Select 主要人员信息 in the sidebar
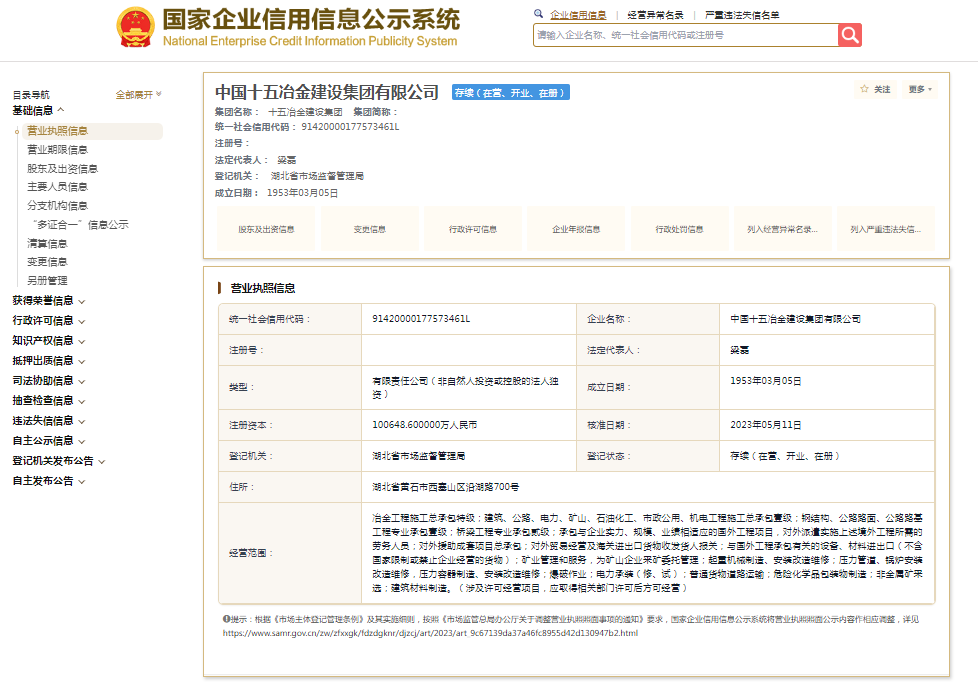 point(56,186)
